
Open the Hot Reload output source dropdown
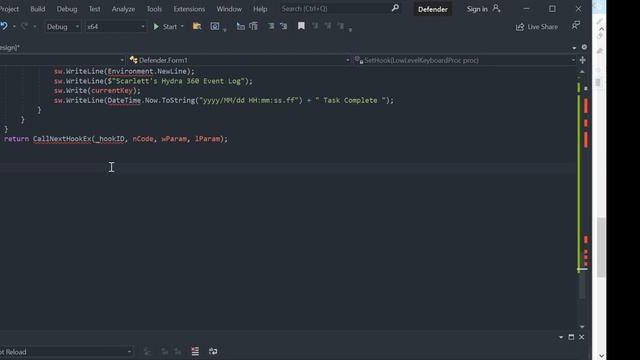tap(66, 352)
